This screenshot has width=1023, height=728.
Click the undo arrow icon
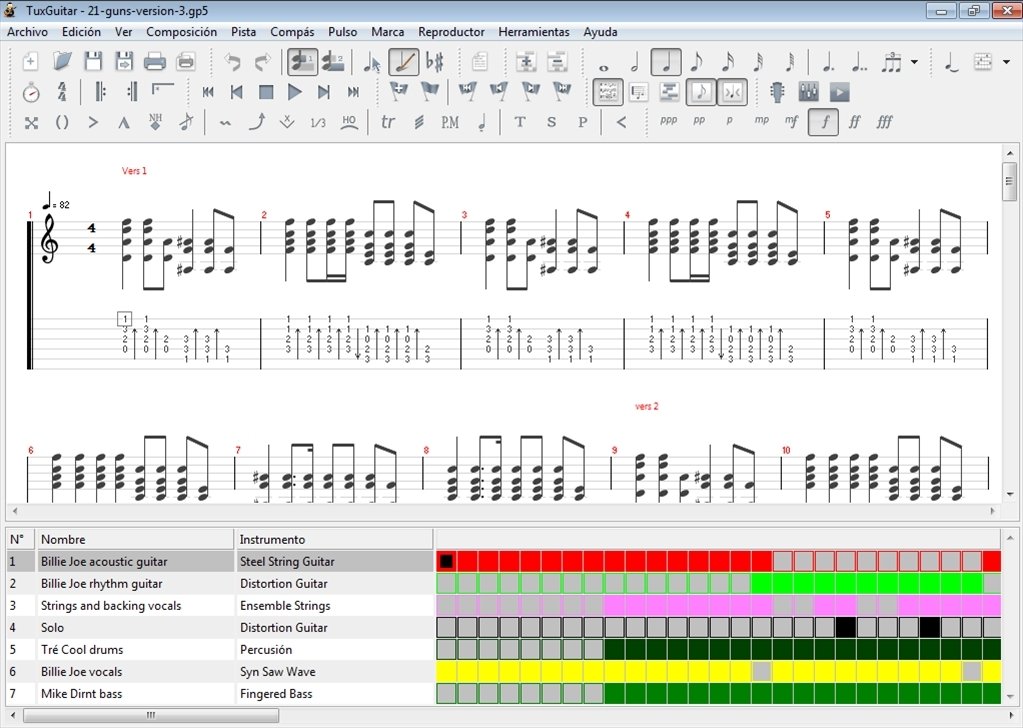click(232, 62)
